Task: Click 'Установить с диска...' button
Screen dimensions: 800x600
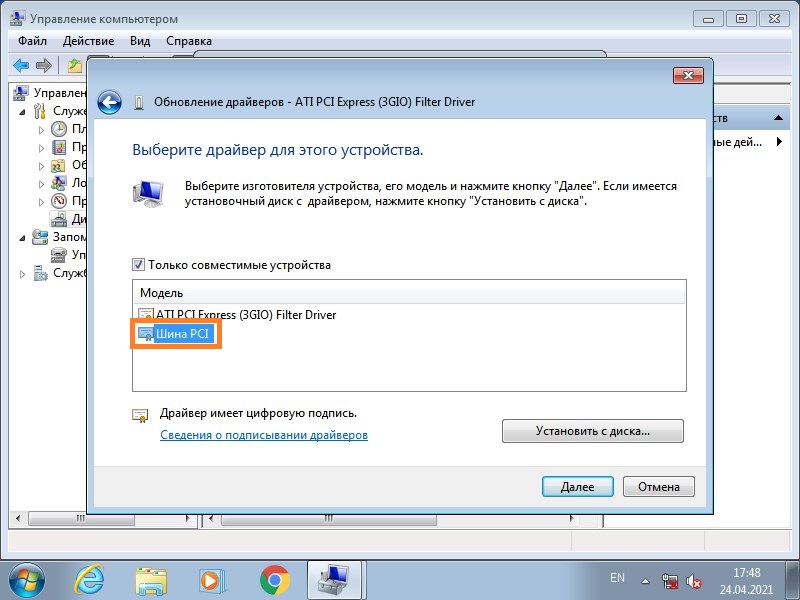Action: point(592,431)
